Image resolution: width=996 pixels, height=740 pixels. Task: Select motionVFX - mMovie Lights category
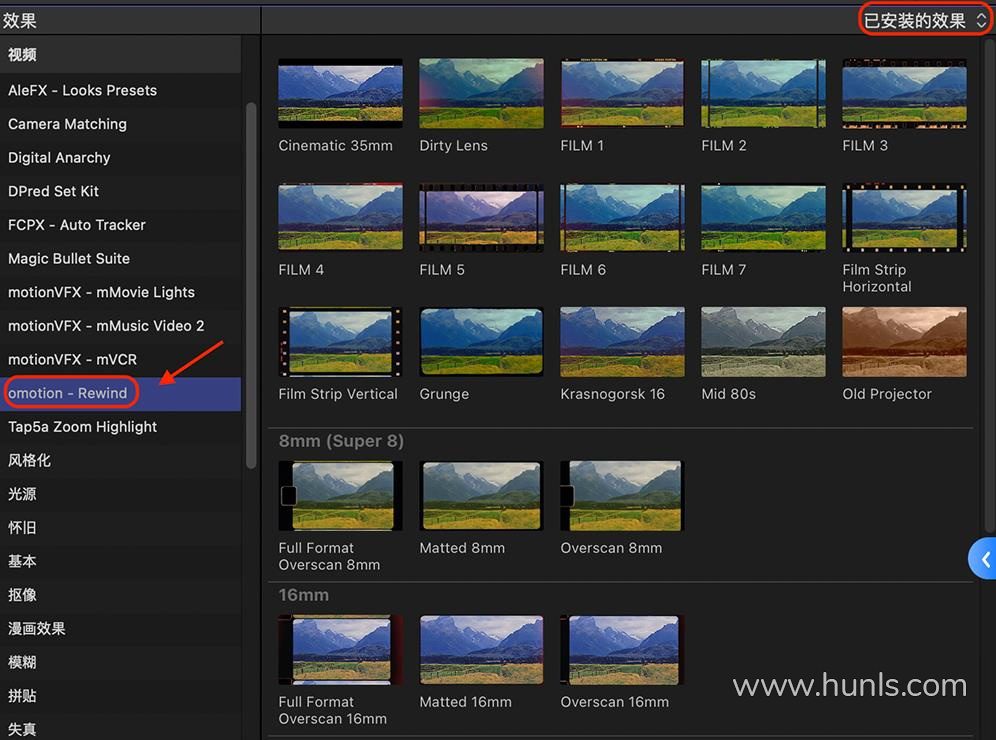[121, 292]
